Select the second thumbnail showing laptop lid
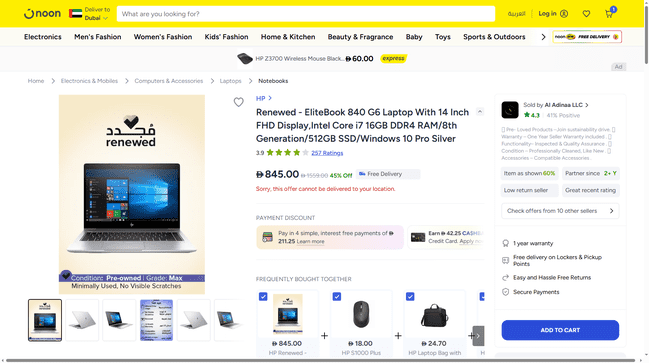Screen dimensions: 649x363 (82, 320)
